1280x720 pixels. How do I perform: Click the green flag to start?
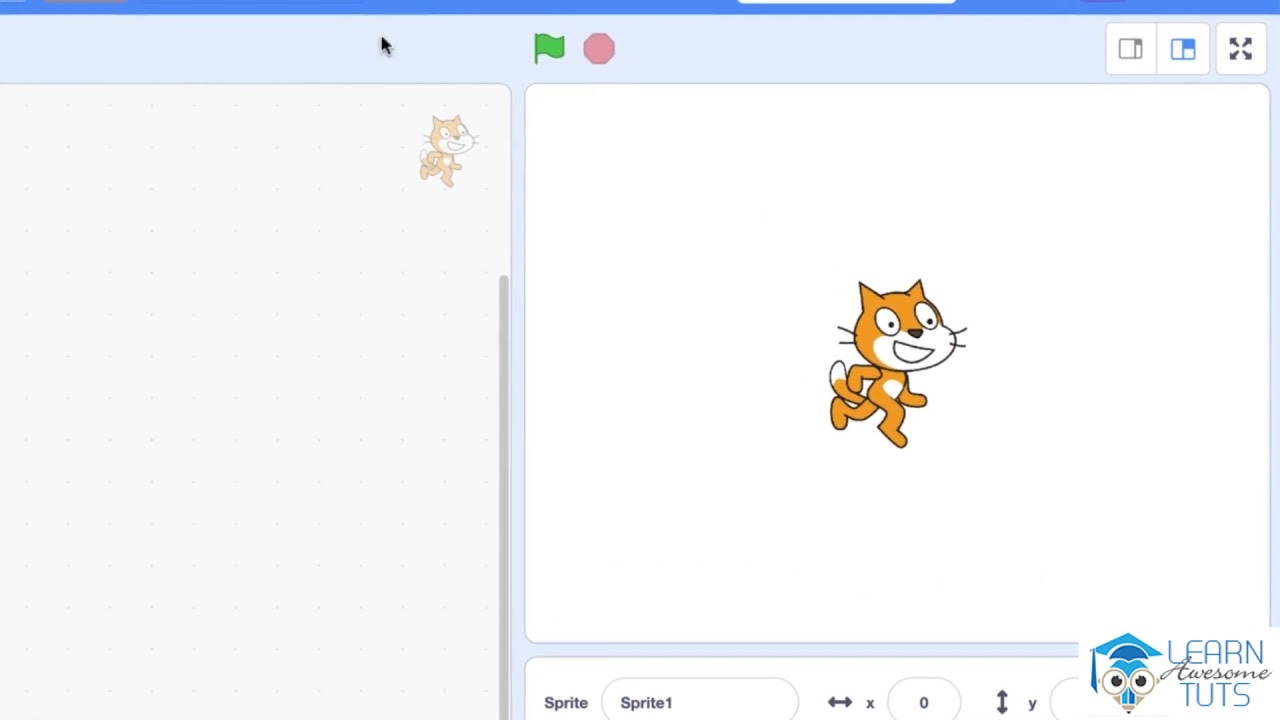click(549, 48)
